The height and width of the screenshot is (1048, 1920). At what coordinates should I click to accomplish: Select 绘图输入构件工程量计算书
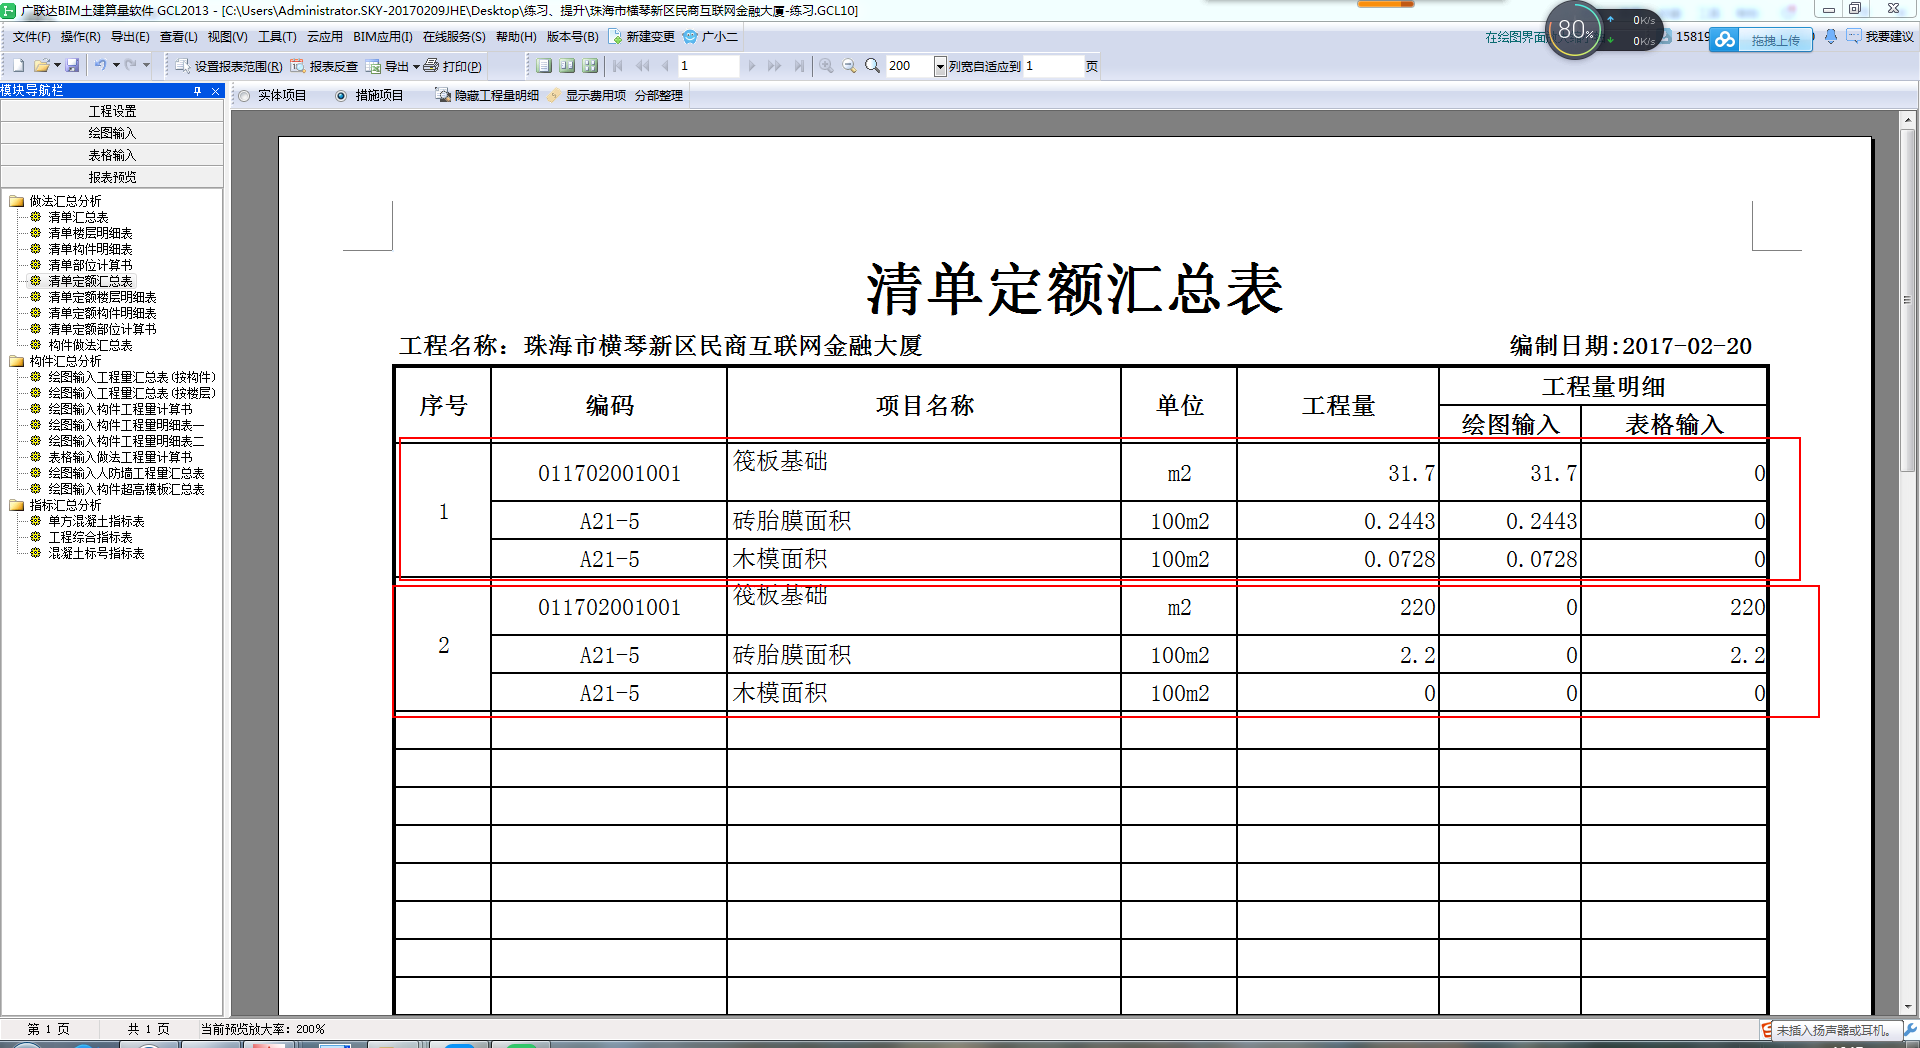pos(120,409)
